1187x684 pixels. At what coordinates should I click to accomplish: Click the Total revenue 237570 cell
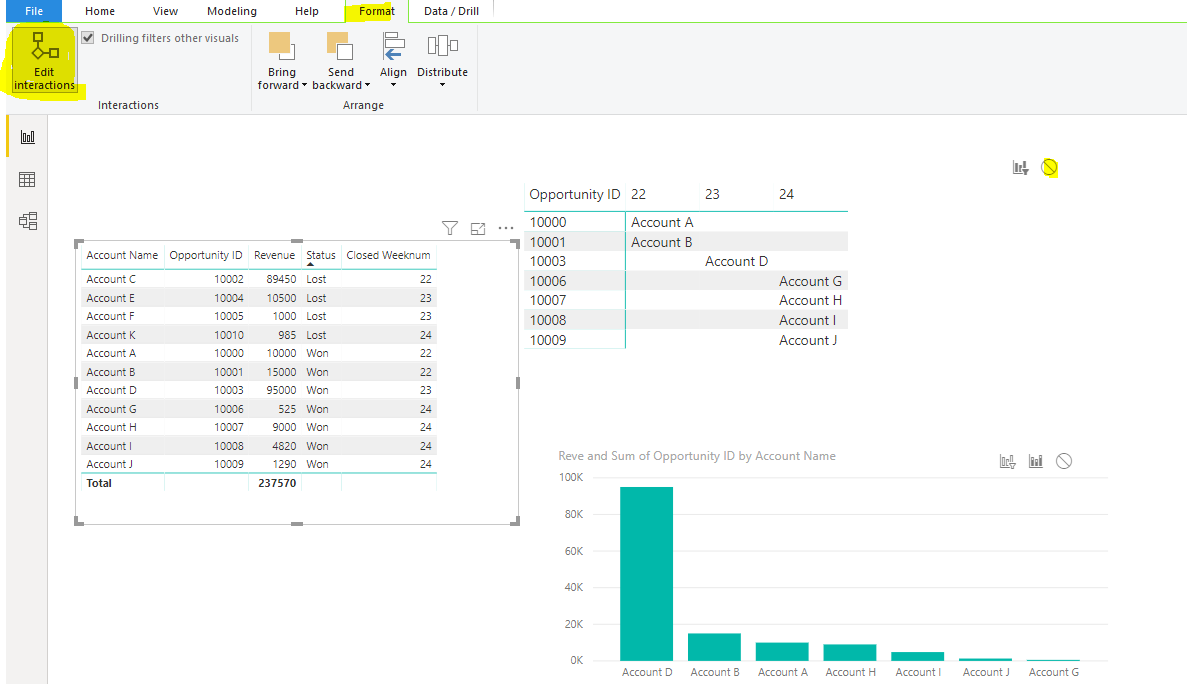[277, 483]
